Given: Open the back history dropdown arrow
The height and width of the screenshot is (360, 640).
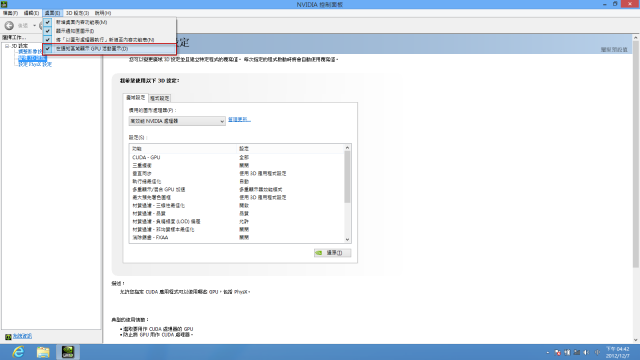Looking at the screenshot, I should [x=34, y=26].
